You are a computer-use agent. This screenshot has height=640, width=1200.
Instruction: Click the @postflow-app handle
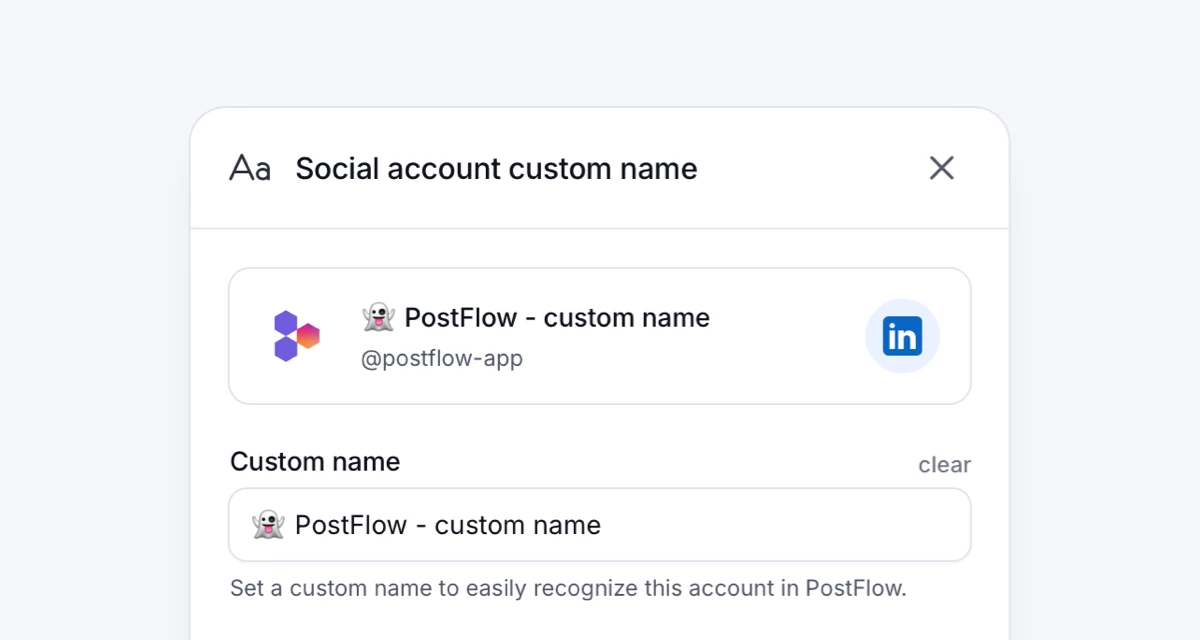click(x=443, y=358)
